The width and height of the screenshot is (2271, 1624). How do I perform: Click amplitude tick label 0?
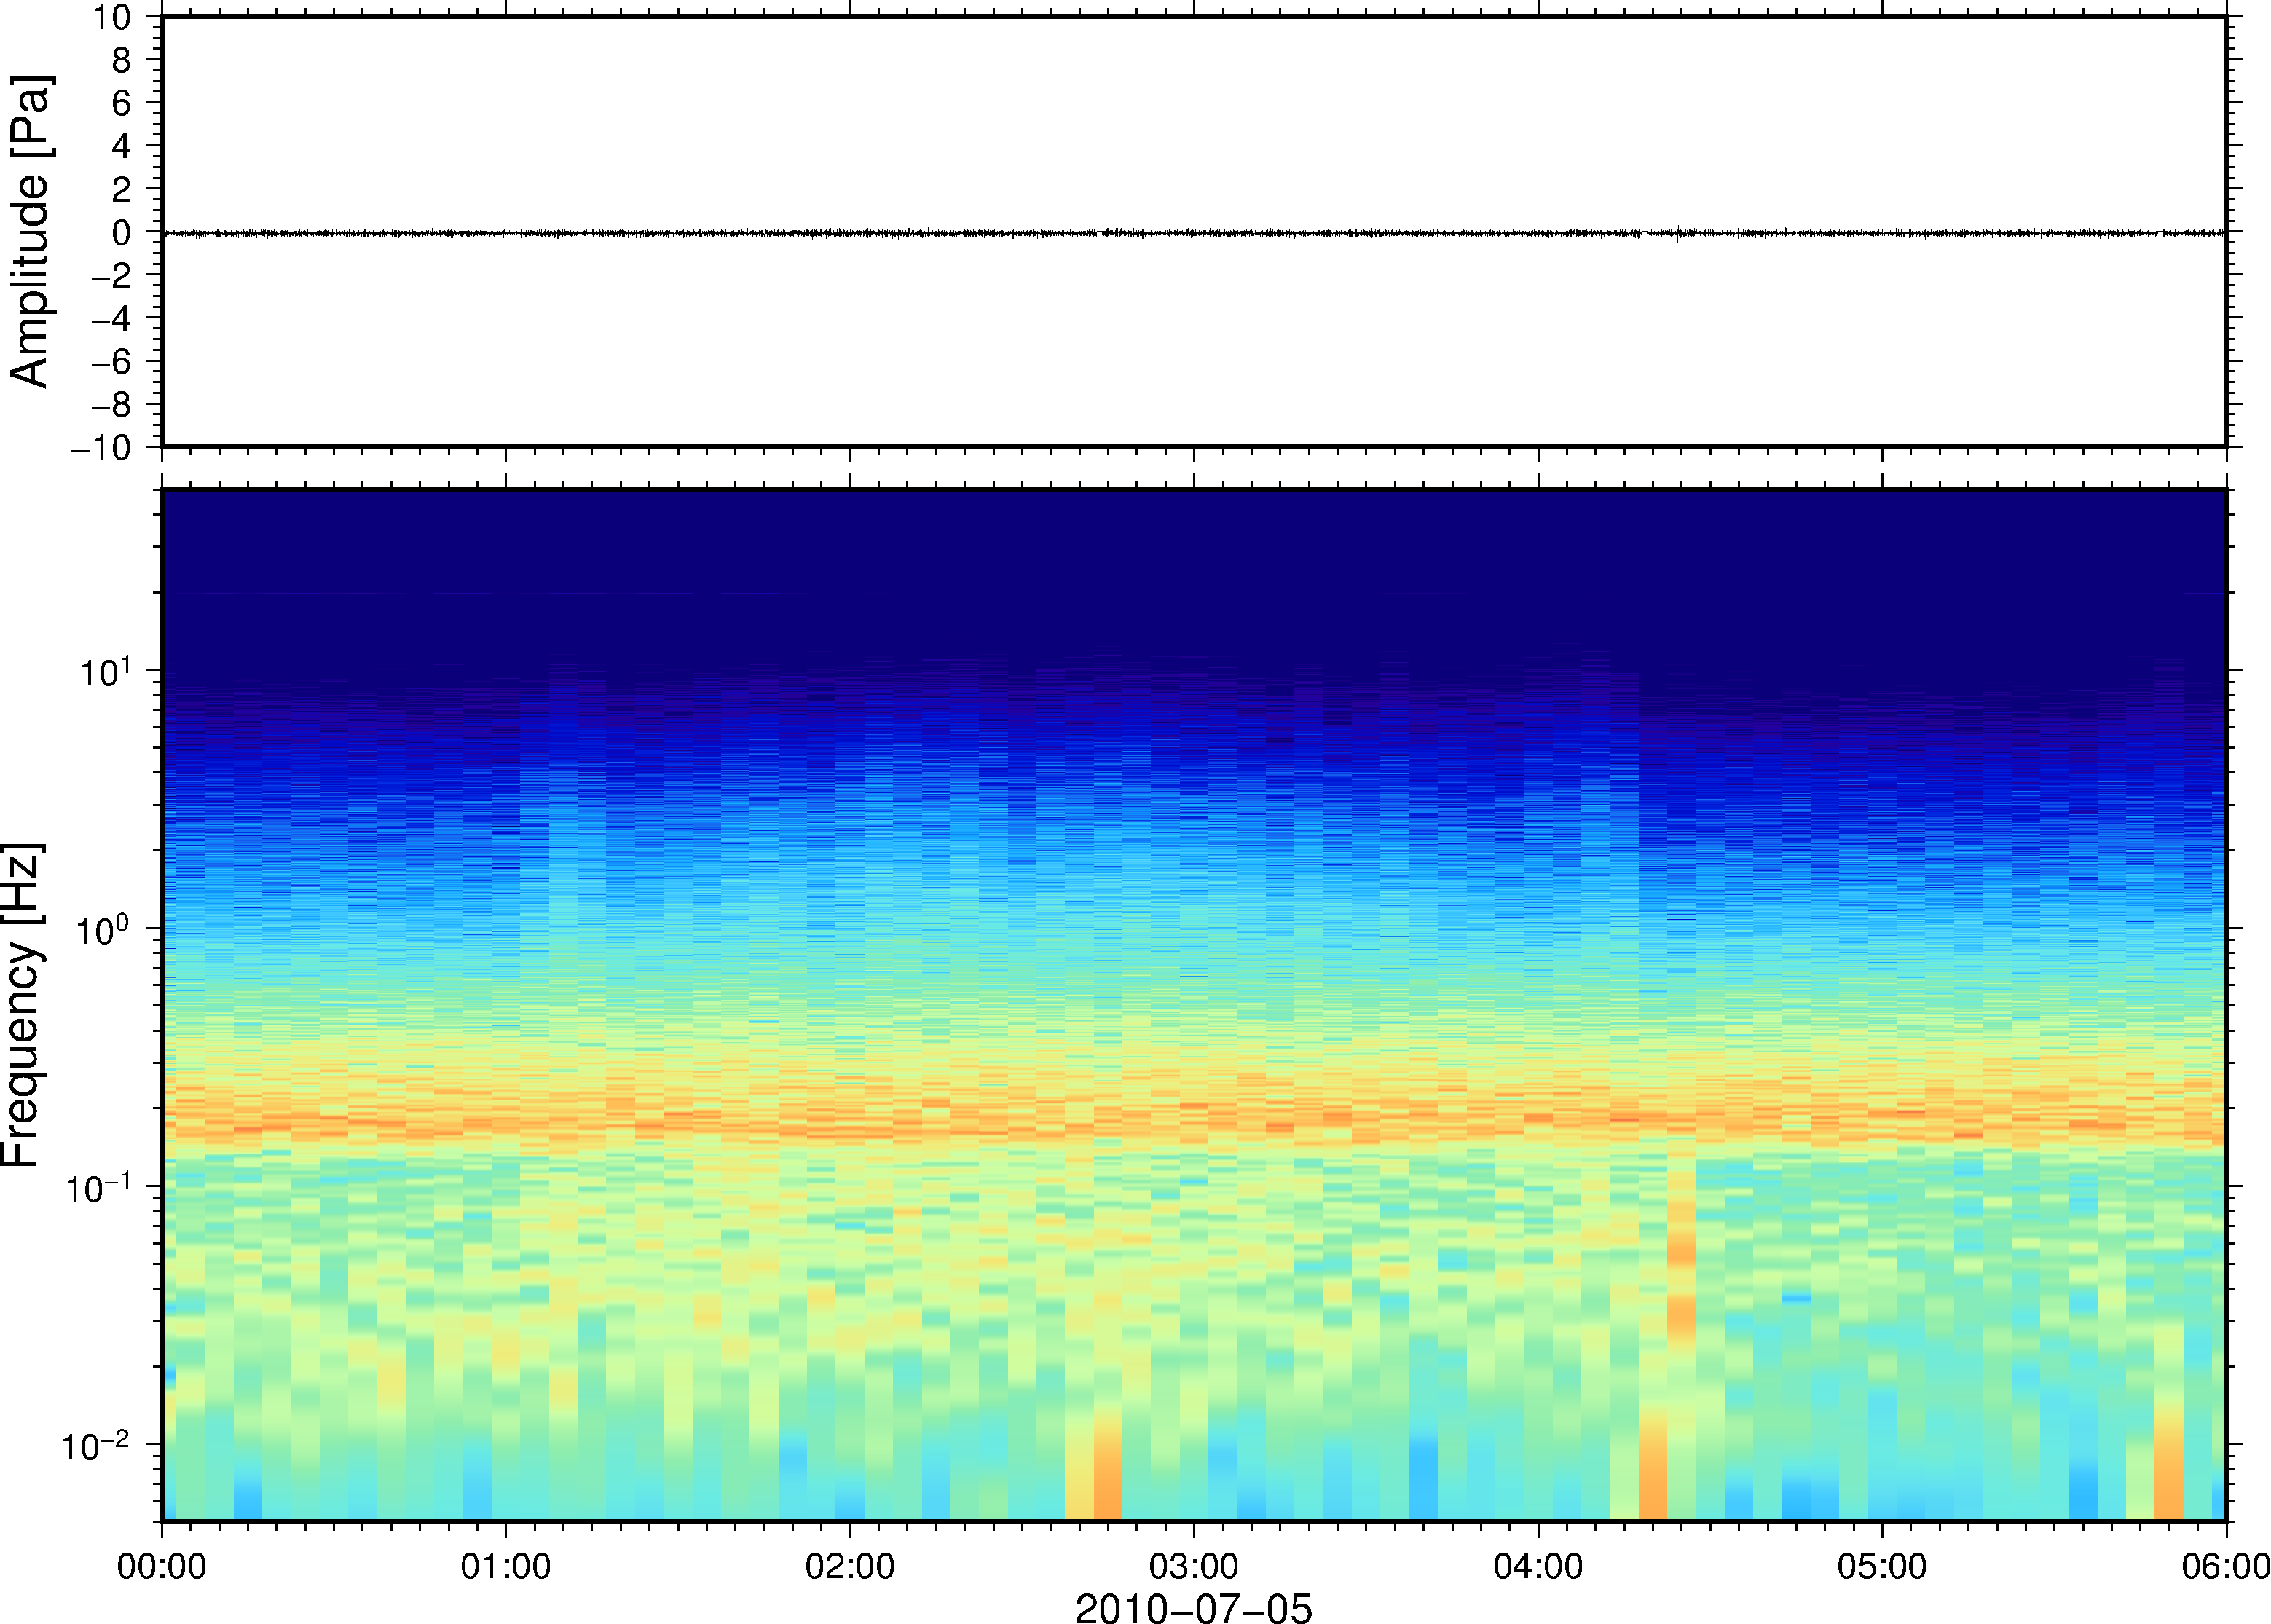click(122, 232)
